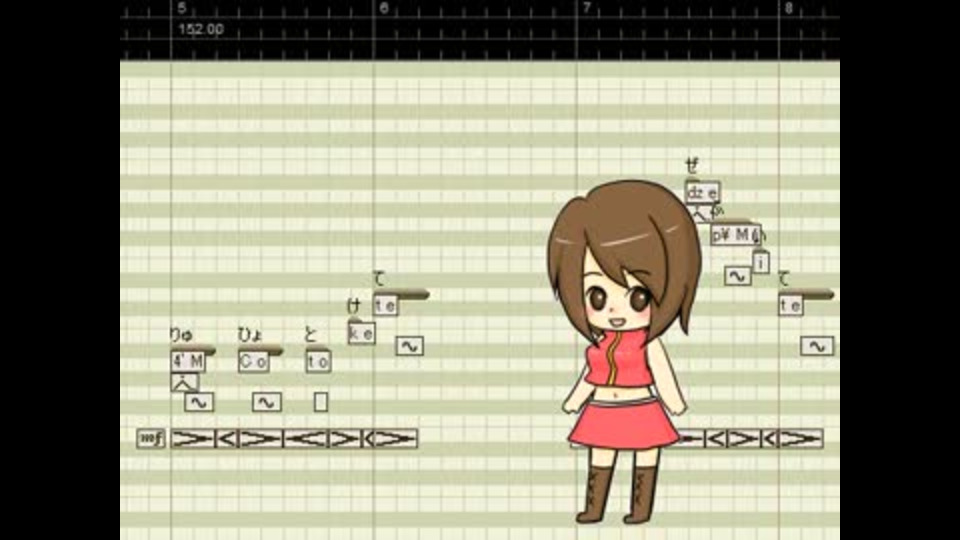Select the け note phoneme box k e
The width and height of the screenshot is (960, 540).
[361, 333]
